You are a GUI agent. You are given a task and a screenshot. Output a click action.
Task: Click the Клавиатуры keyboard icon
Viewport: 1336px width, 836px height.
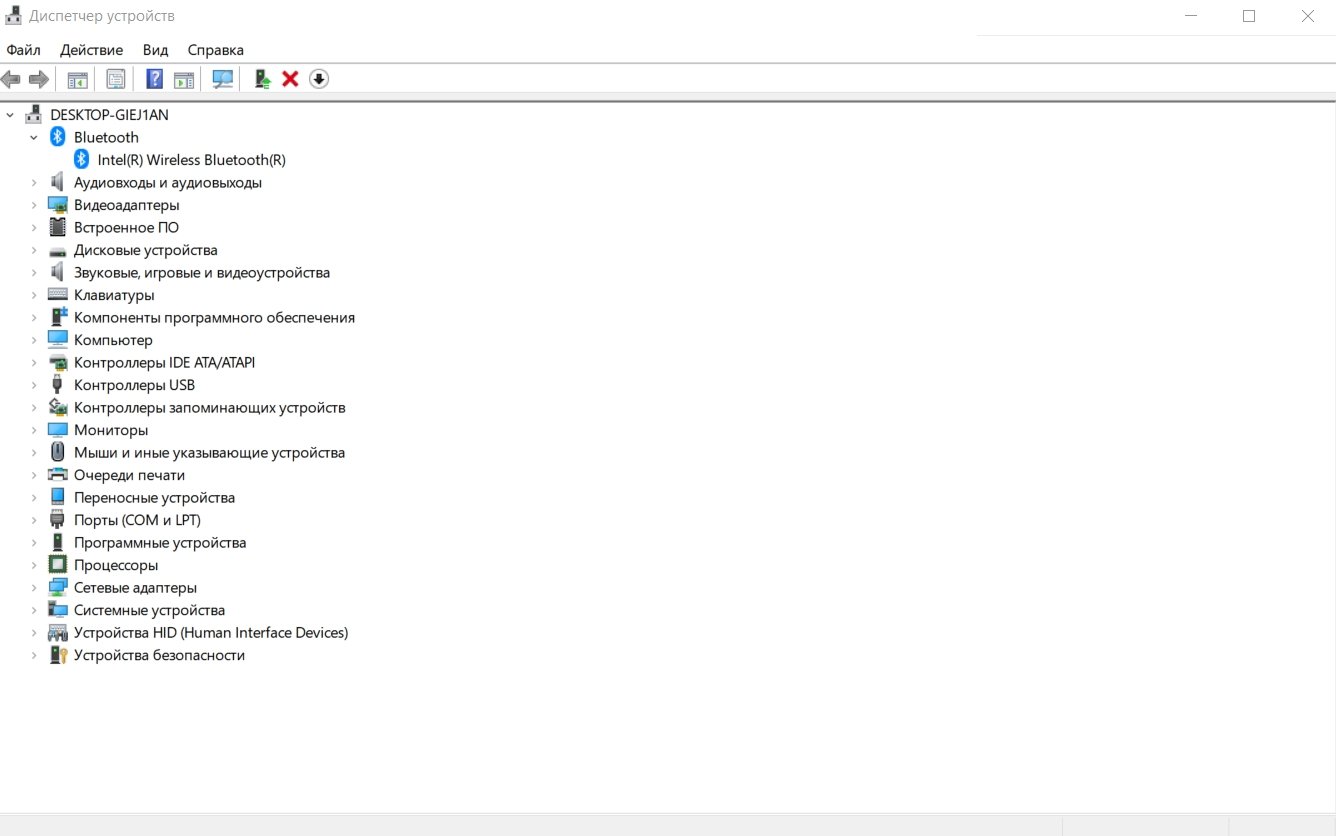pos(58,295)
